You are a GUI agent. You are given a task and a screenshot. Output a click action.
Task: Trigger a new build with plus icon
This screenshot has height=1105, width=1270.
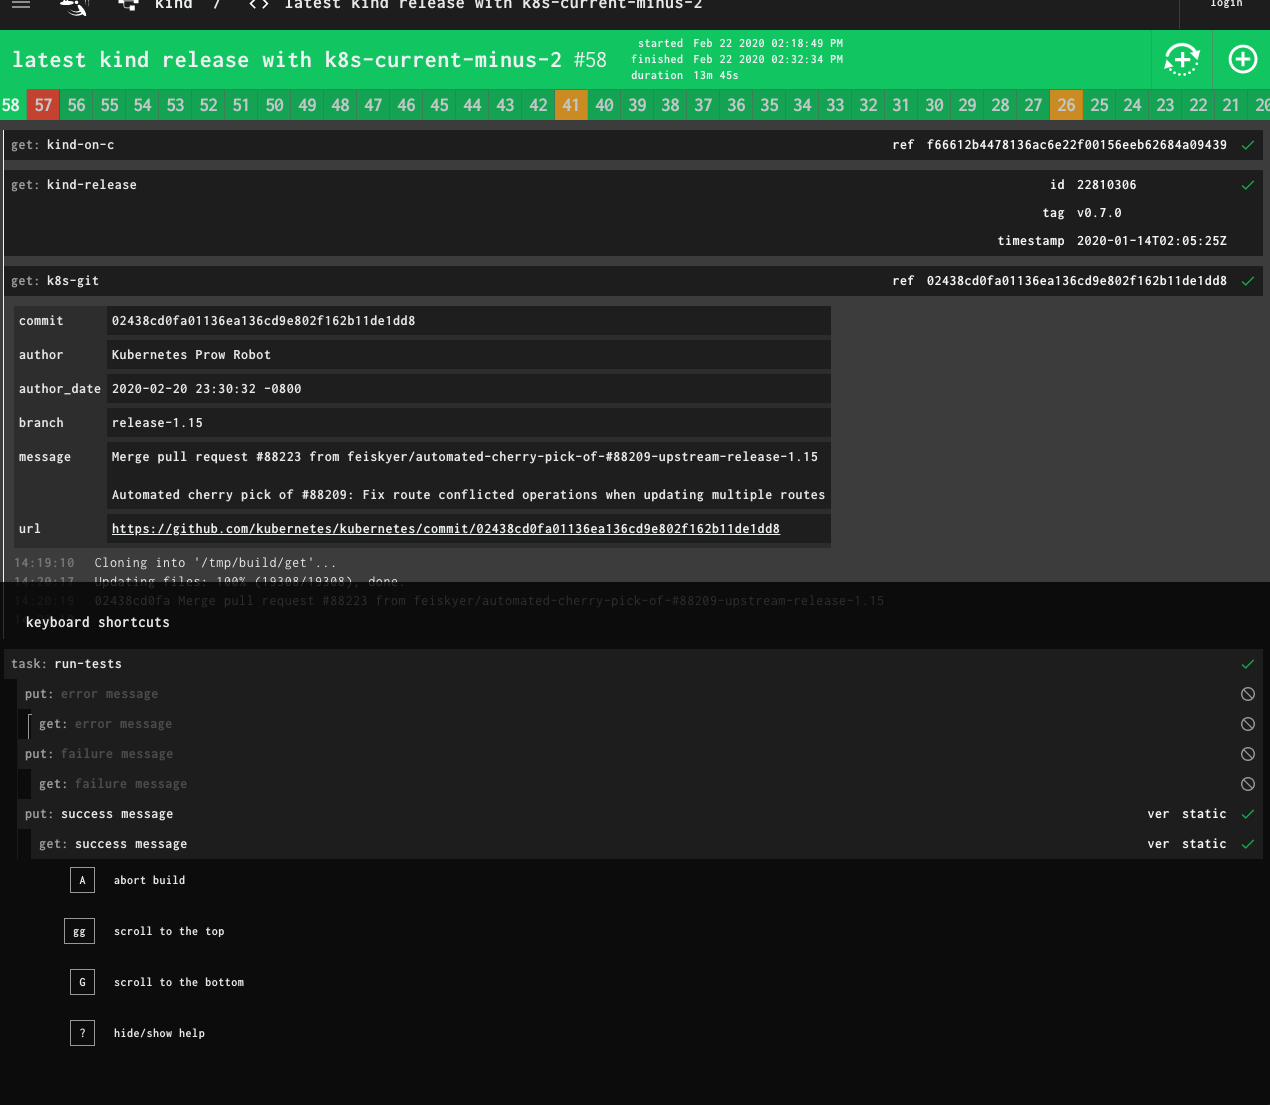[x=1242, y=60]
